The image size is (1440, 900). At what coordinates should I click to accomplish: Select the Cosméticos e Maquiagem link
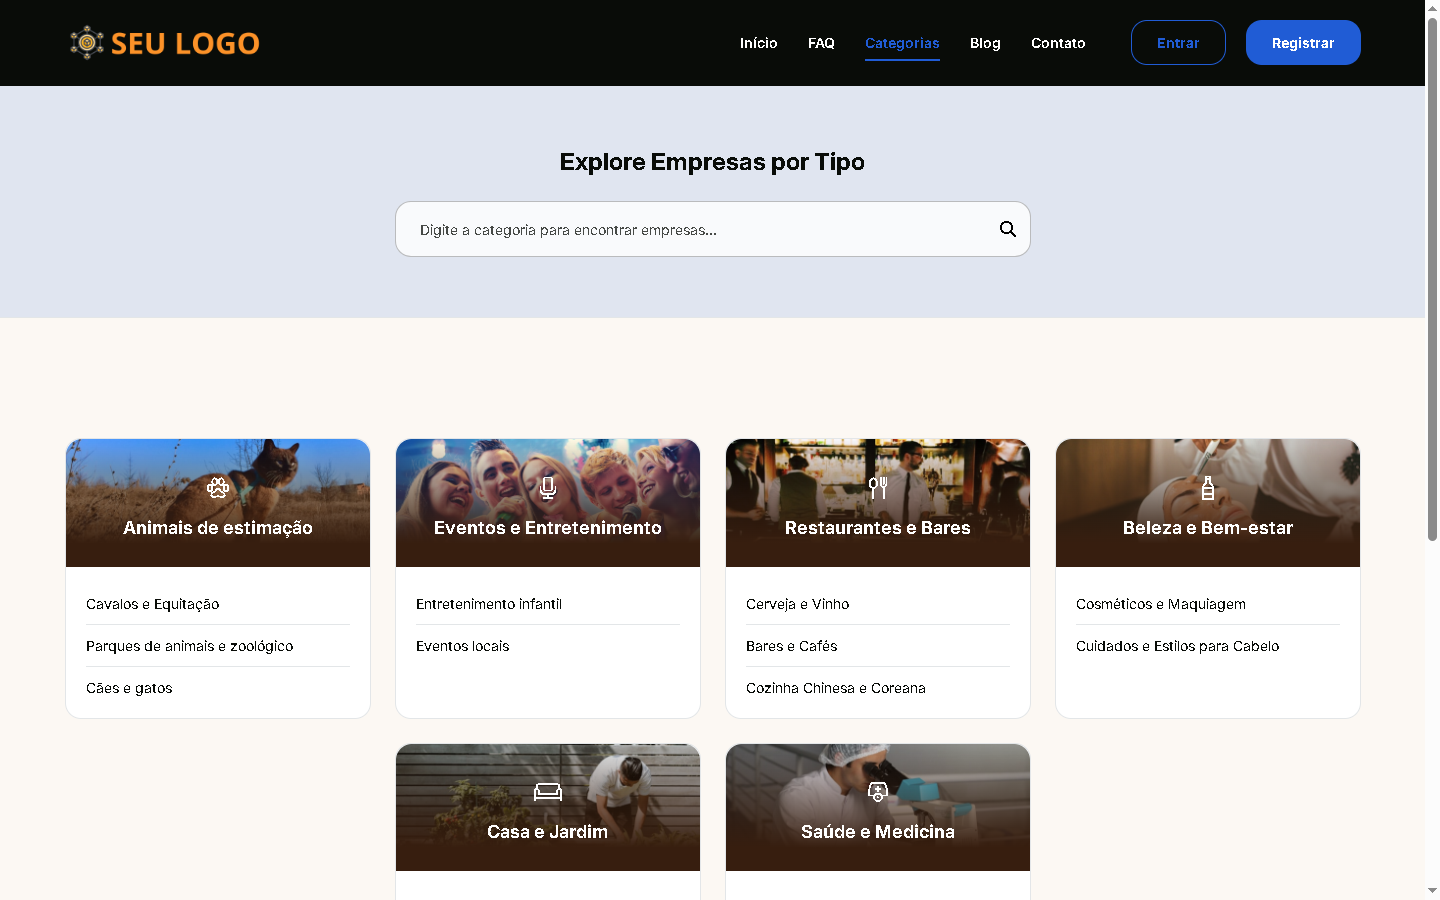[x=1161, y=604]
